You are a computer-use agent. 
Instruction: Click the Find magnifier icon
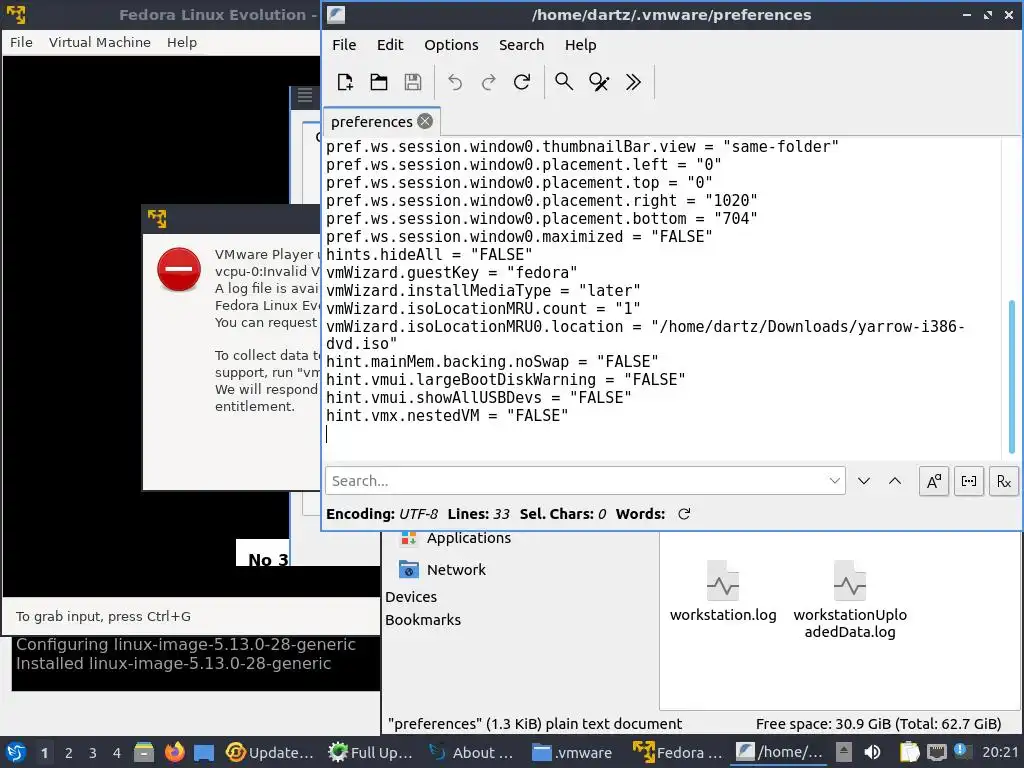(x=564, y=82)
